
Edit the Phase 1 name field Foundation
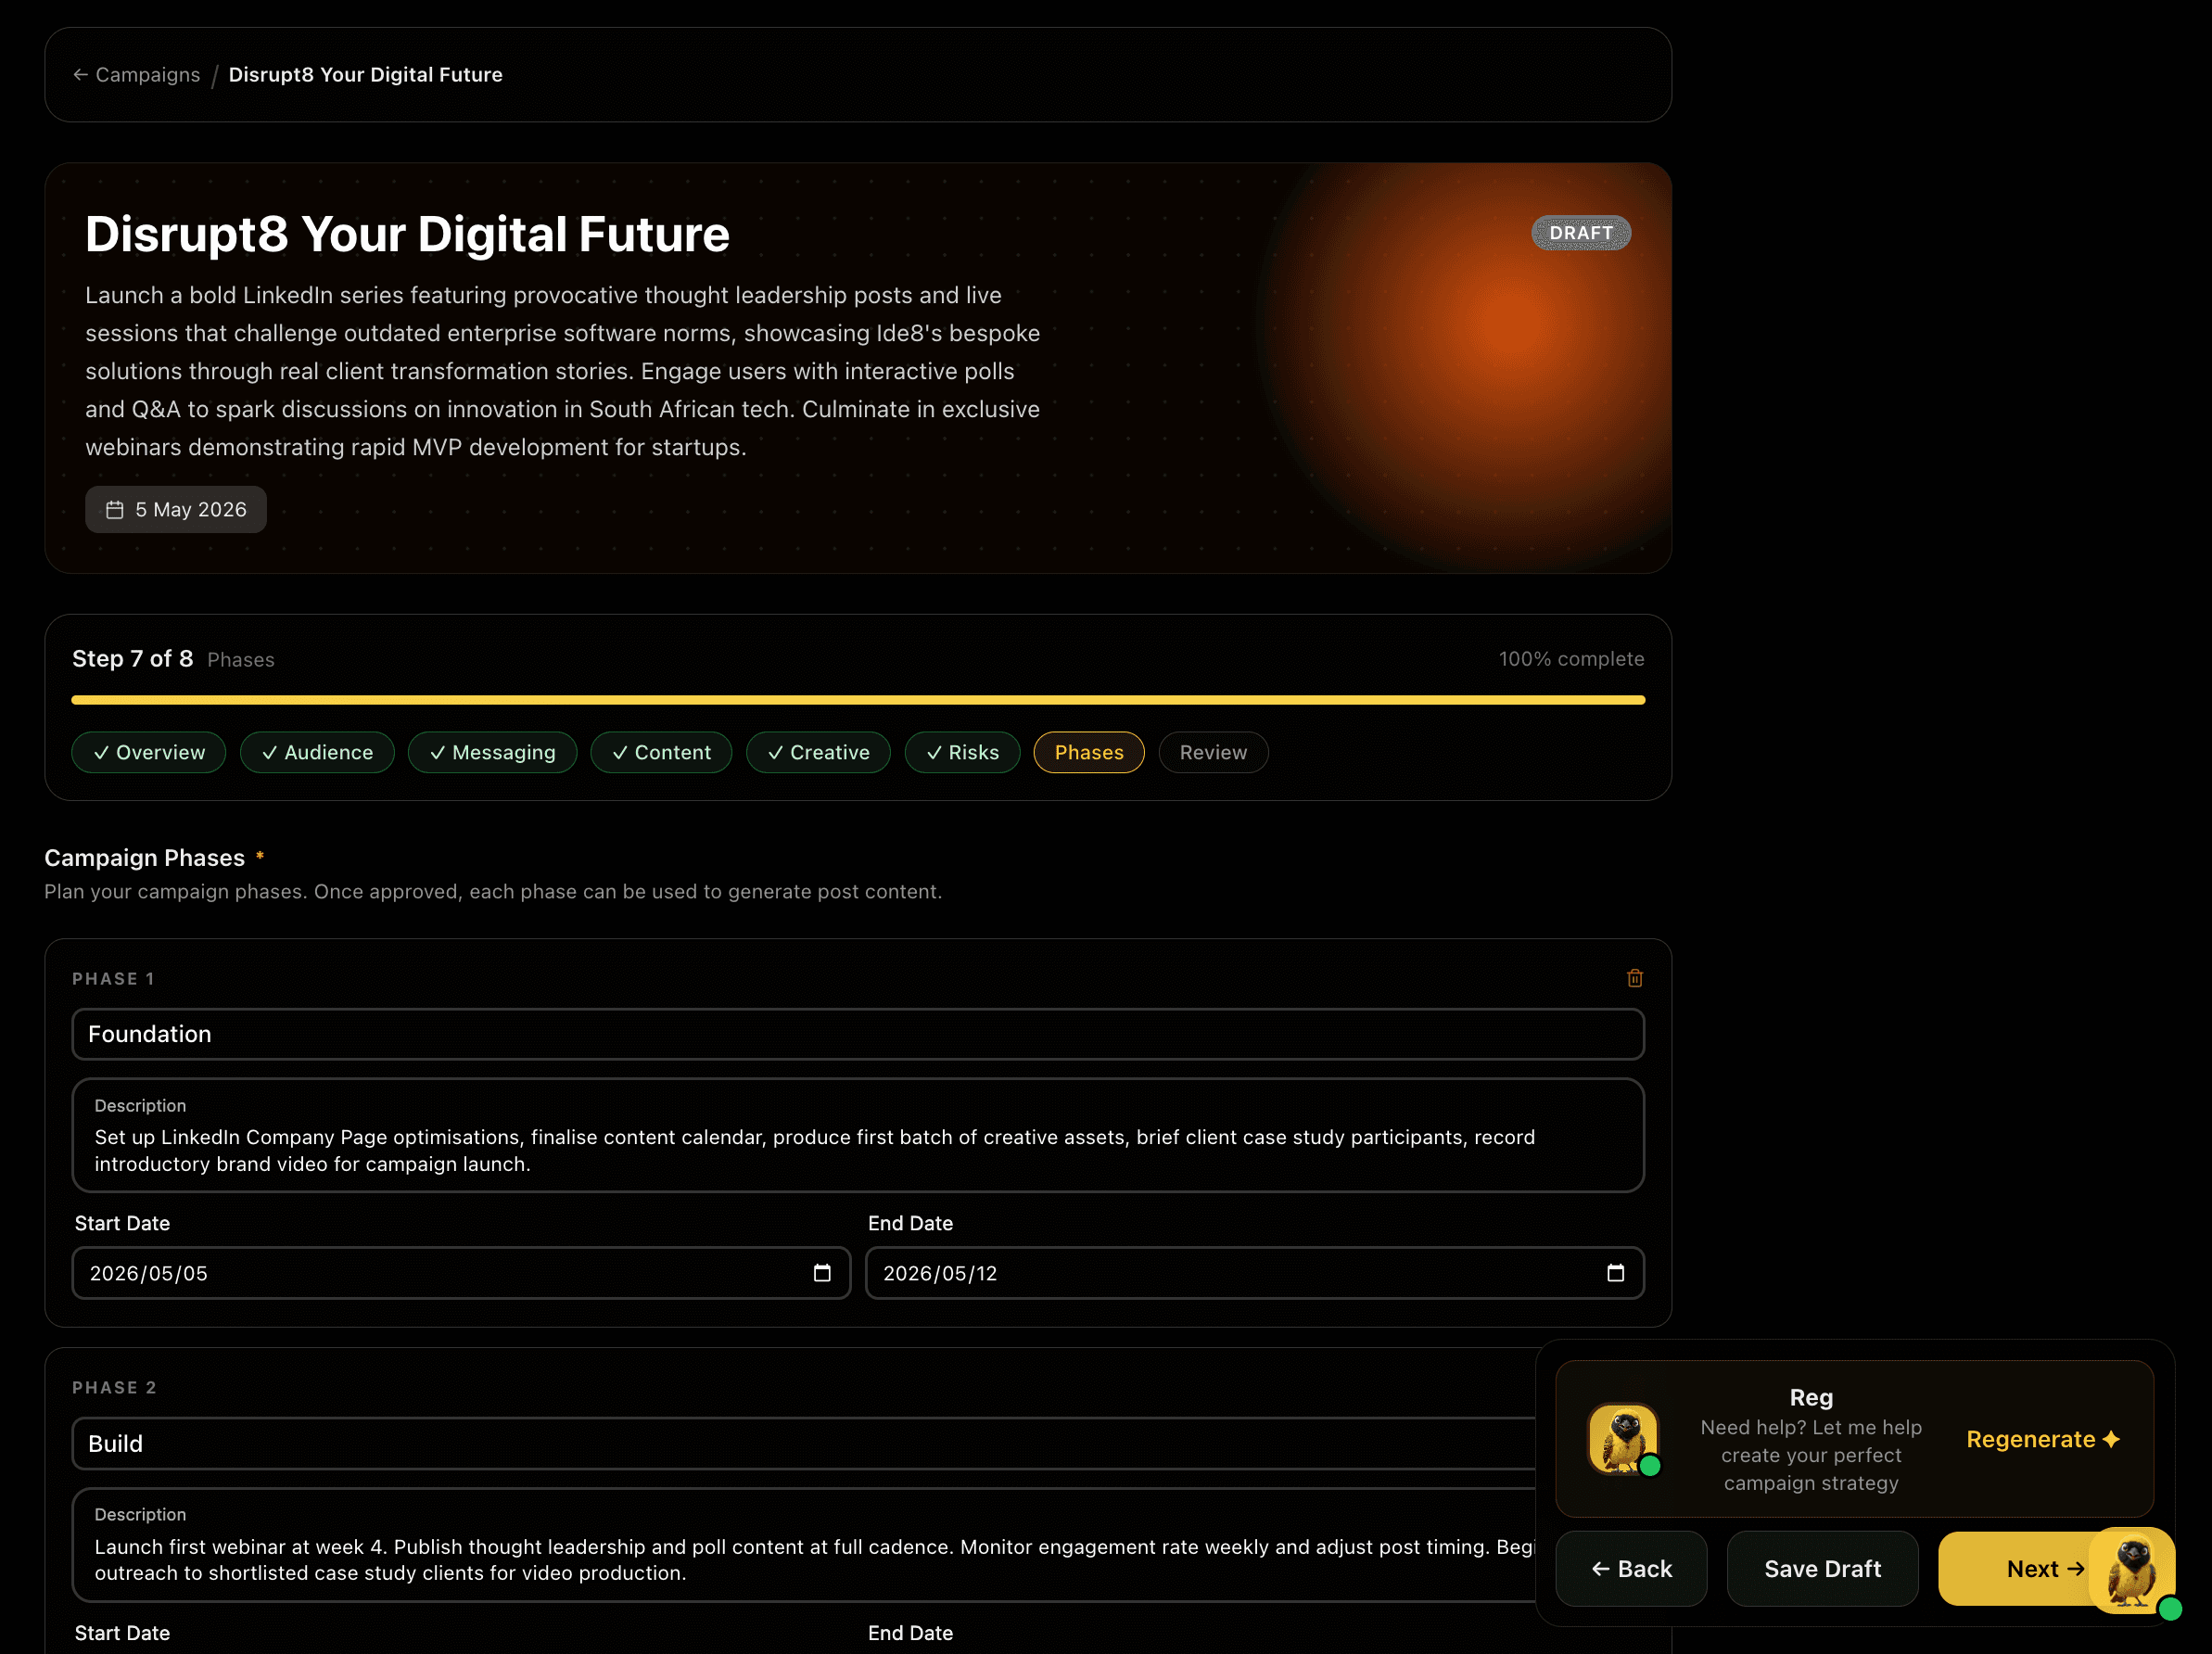point(858,1034)
